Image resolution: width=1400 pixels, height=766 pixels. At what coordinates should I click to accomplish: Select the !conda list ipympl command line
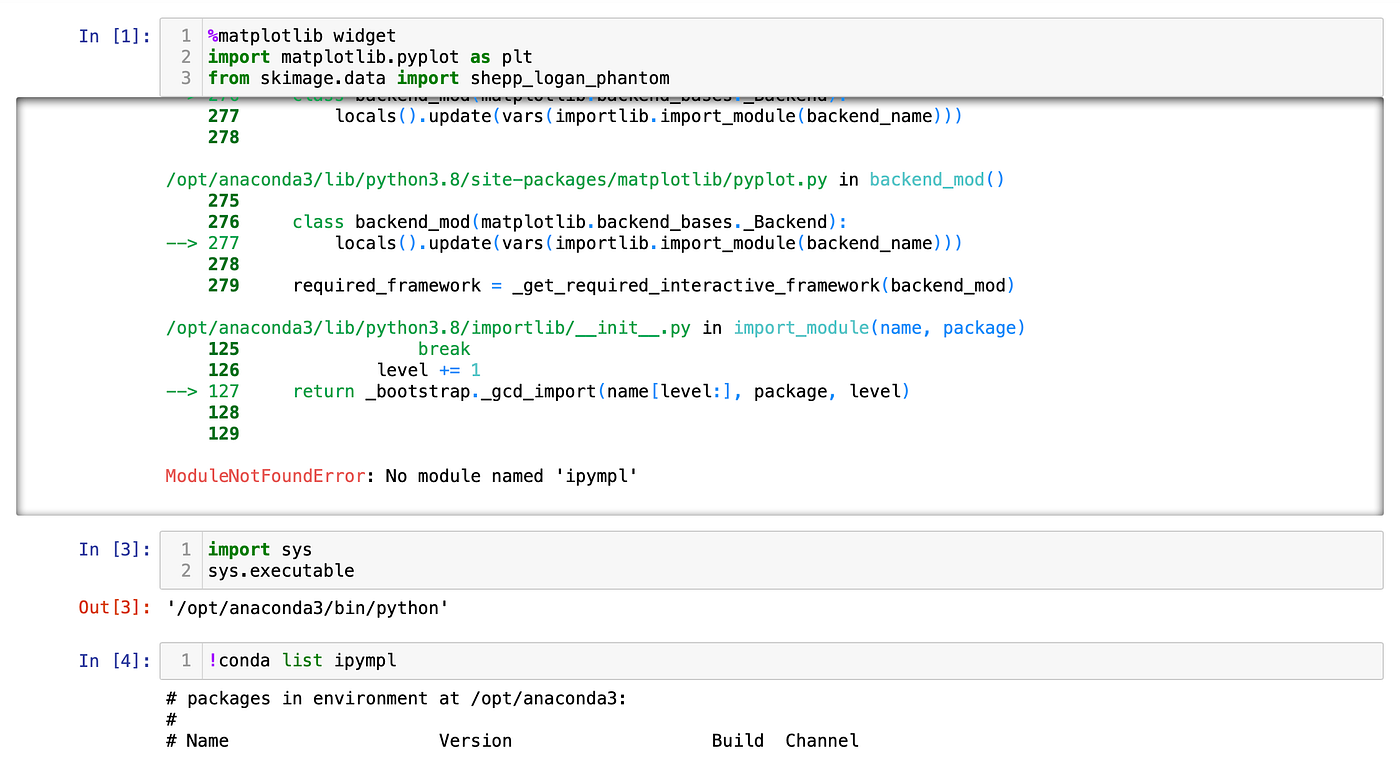[x=300, y=660]
